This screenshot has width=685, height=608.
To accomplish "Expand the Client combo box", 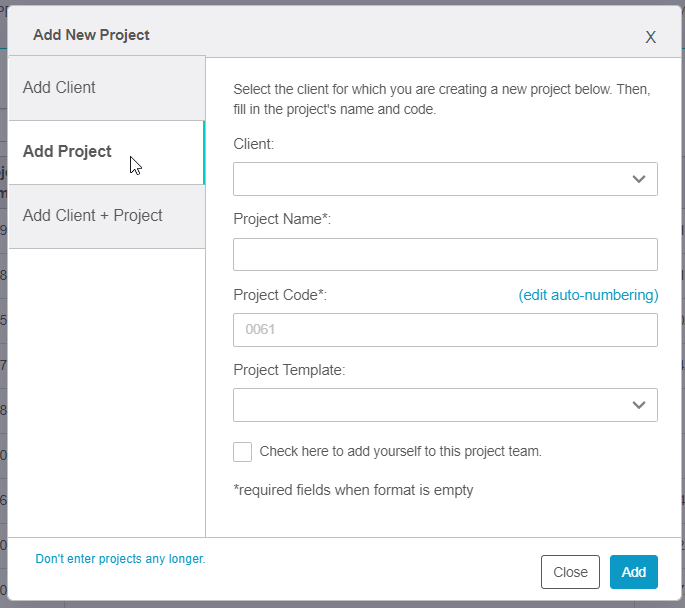I will pos(430,179).
